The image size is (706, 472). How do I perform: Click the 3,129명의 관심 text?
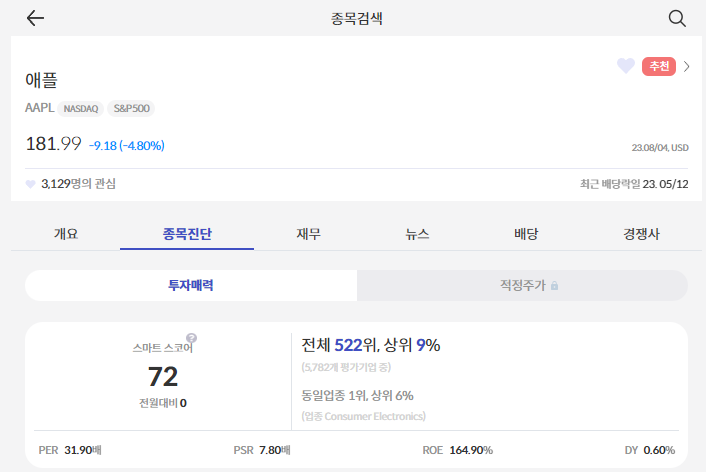pyautogui.click(x=79, y=184)
